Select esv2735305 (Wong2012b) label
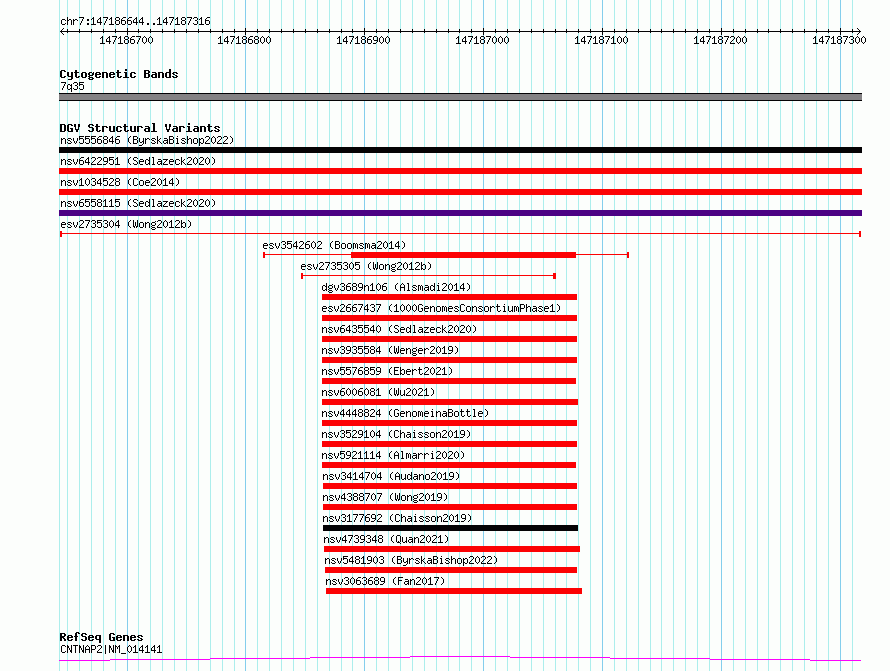The image size is (890, 671). (366, 266)
